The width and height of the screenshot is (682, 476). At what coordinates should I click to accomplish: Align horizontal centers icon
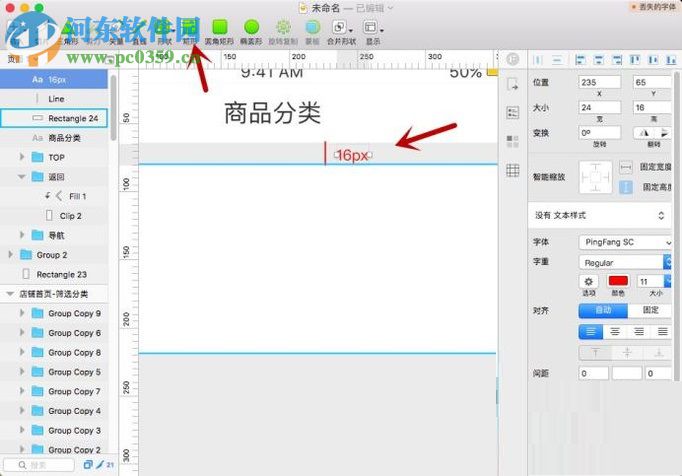[x=598, y=60]
